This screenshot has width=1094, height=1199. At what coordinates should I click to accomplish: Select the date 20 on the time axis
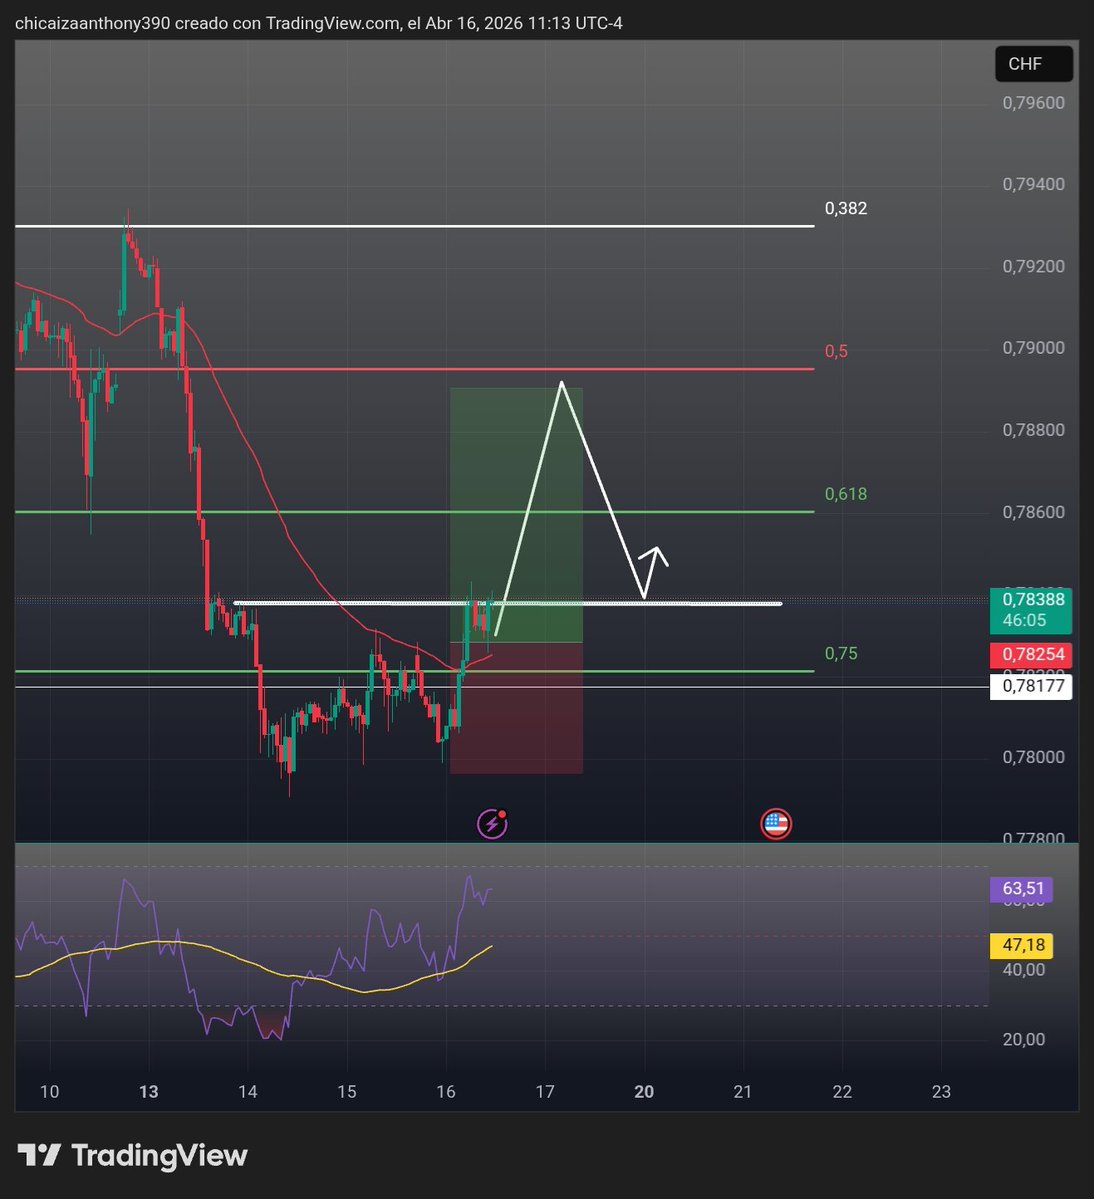coord(643,1092)
